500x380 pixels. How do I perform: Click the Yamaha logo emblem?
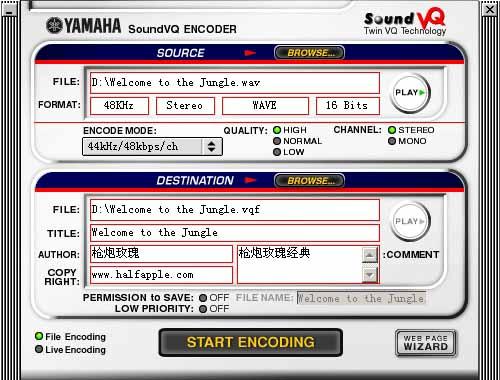point(54,26)
